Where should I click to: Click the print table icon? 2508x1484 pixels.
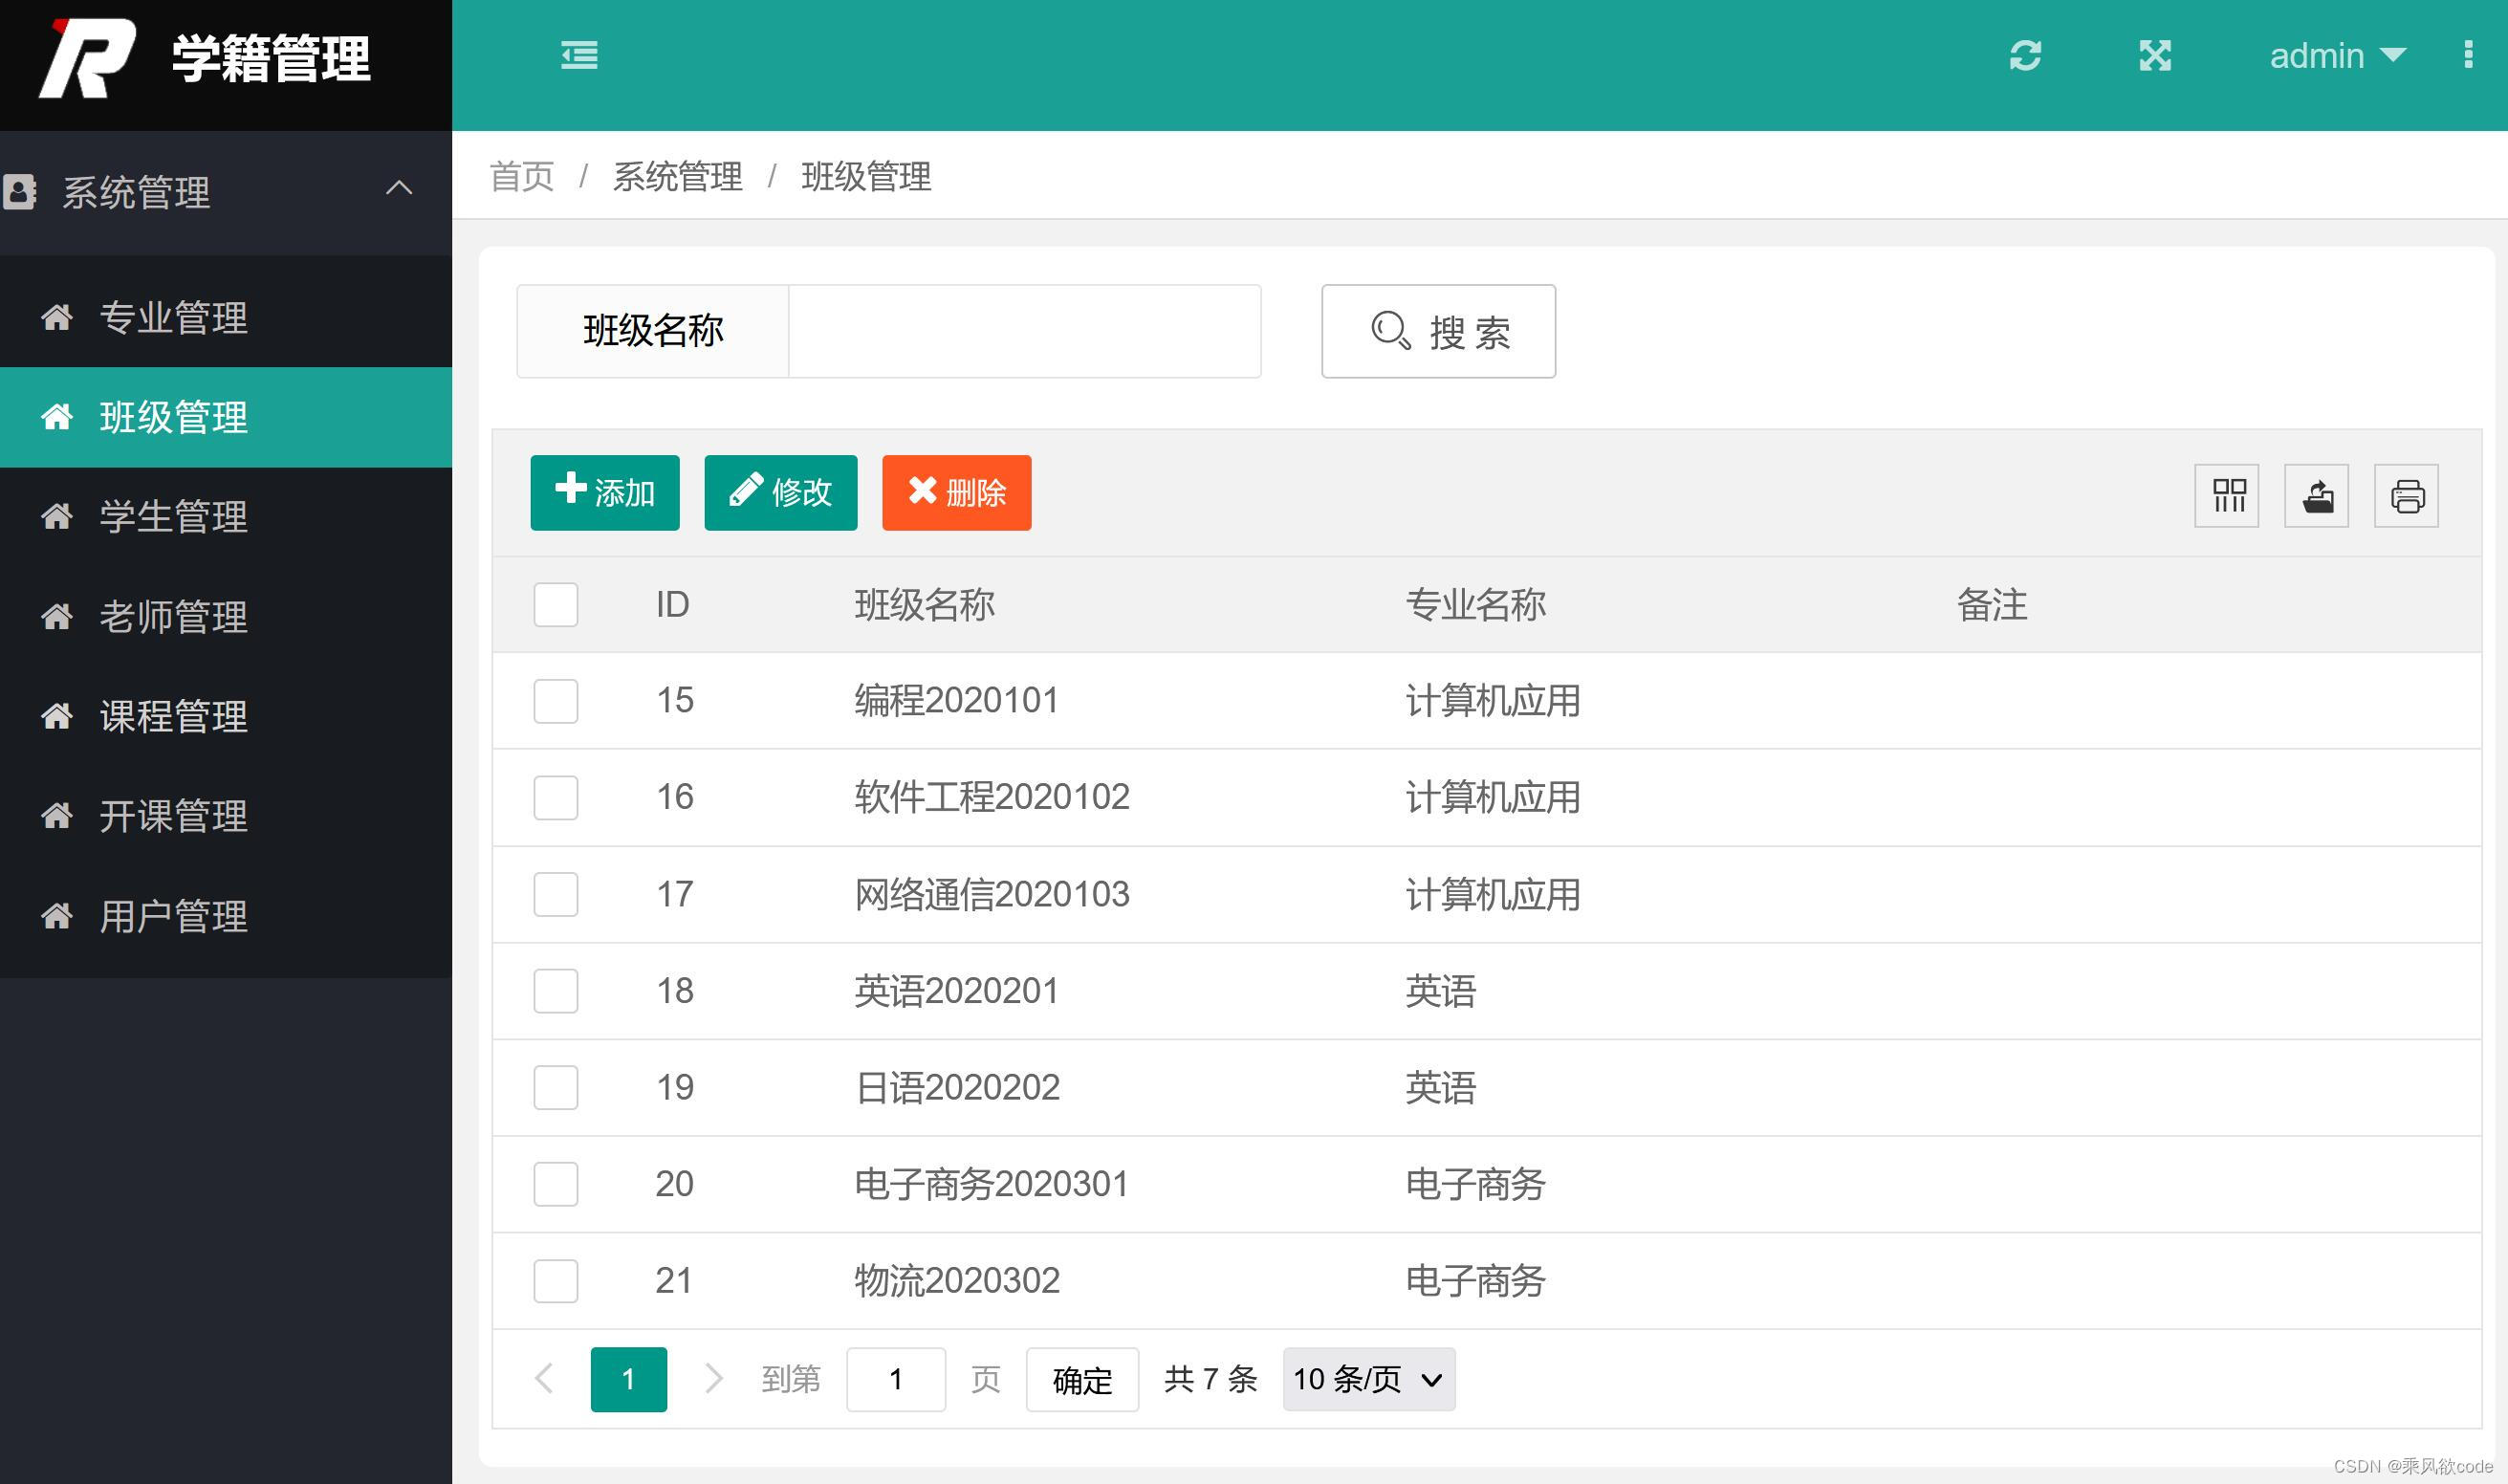2407,495
